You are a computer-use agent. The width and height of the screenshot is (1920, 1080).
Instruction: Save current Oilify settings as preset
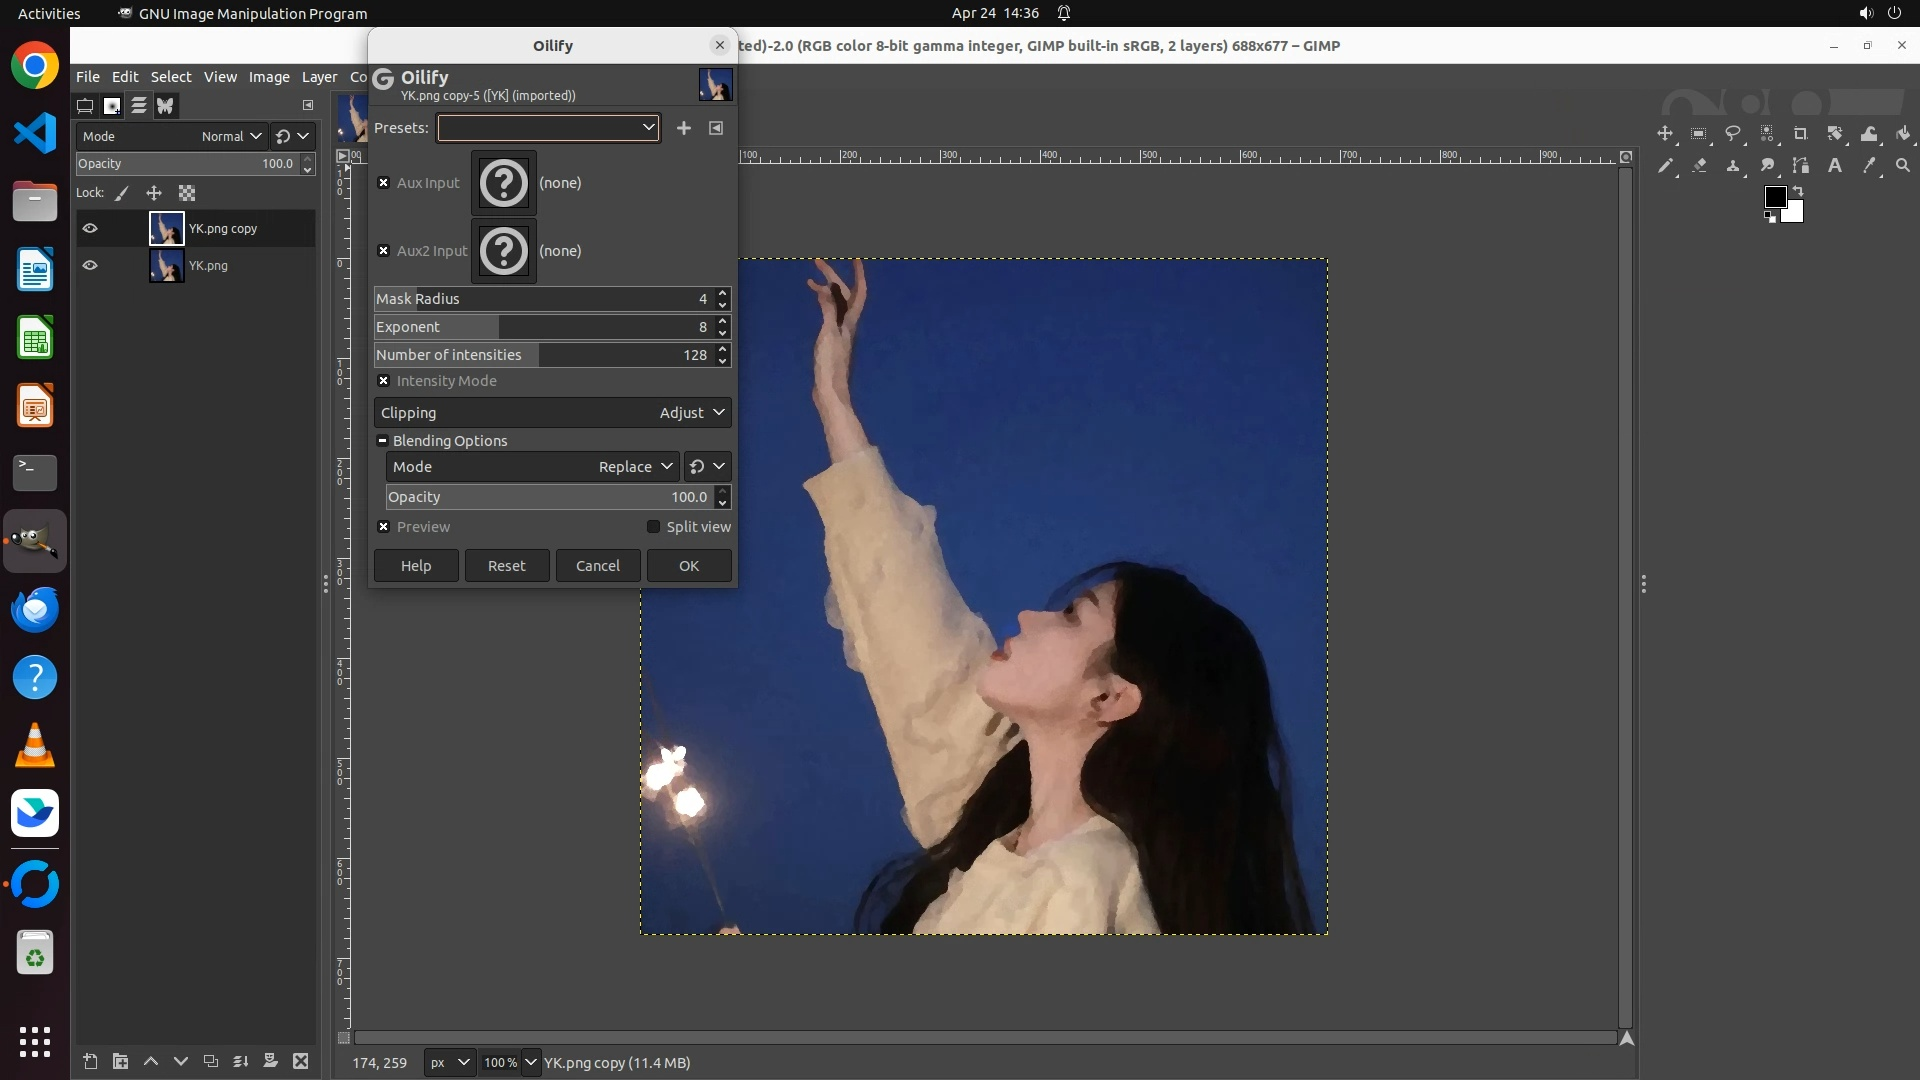[x=684, y=128]
